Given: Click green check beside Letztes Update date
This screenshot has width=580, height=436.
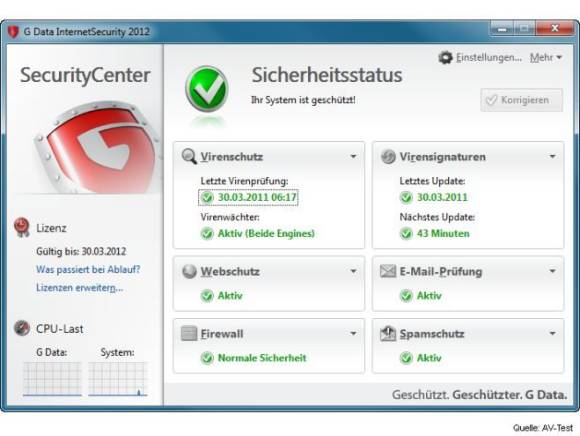Looking at the screenshot, I should coord(406,197).
